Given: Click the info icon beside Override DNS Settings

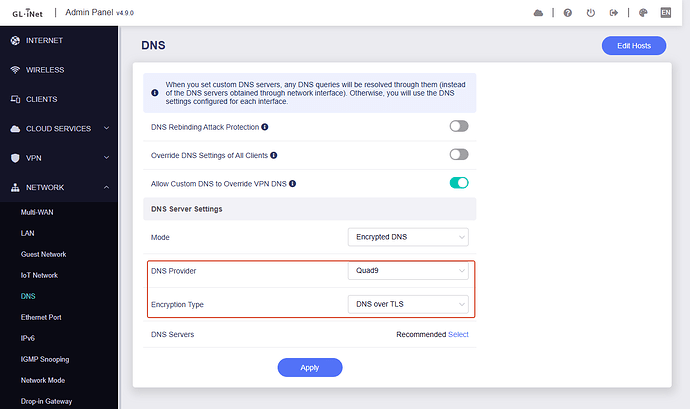Looking at the screenshot, I should 274,155.
